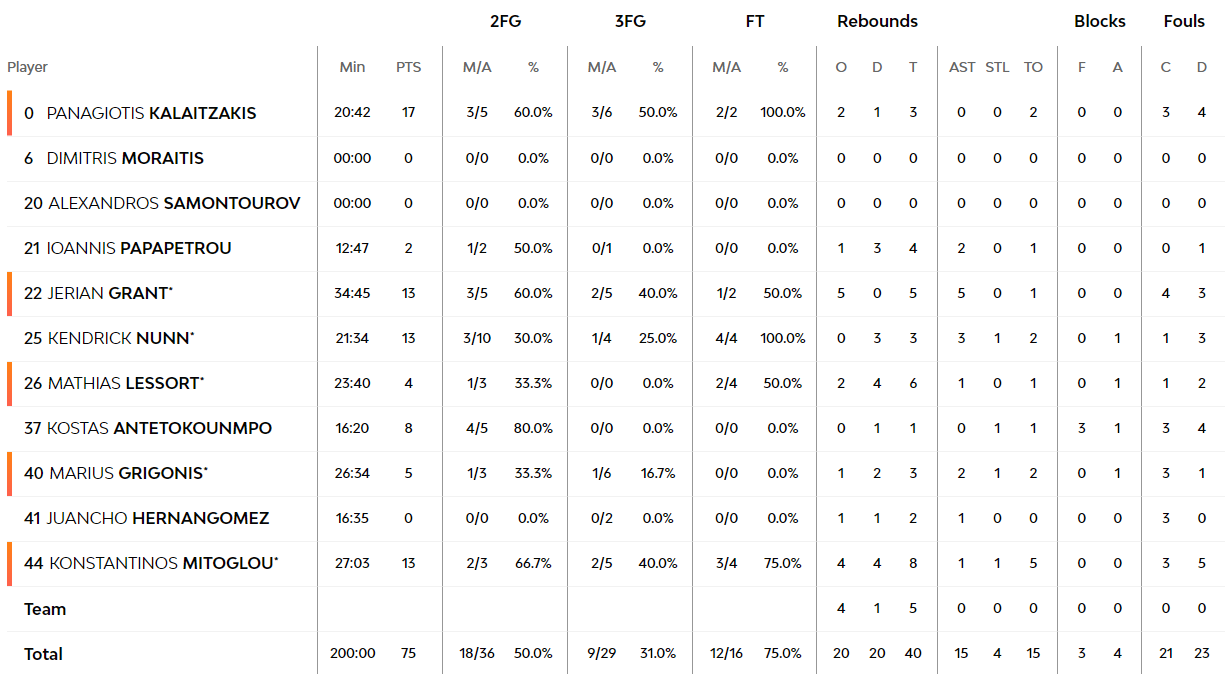Open Kostas Antetokounmpo player profile

(159, 428)
